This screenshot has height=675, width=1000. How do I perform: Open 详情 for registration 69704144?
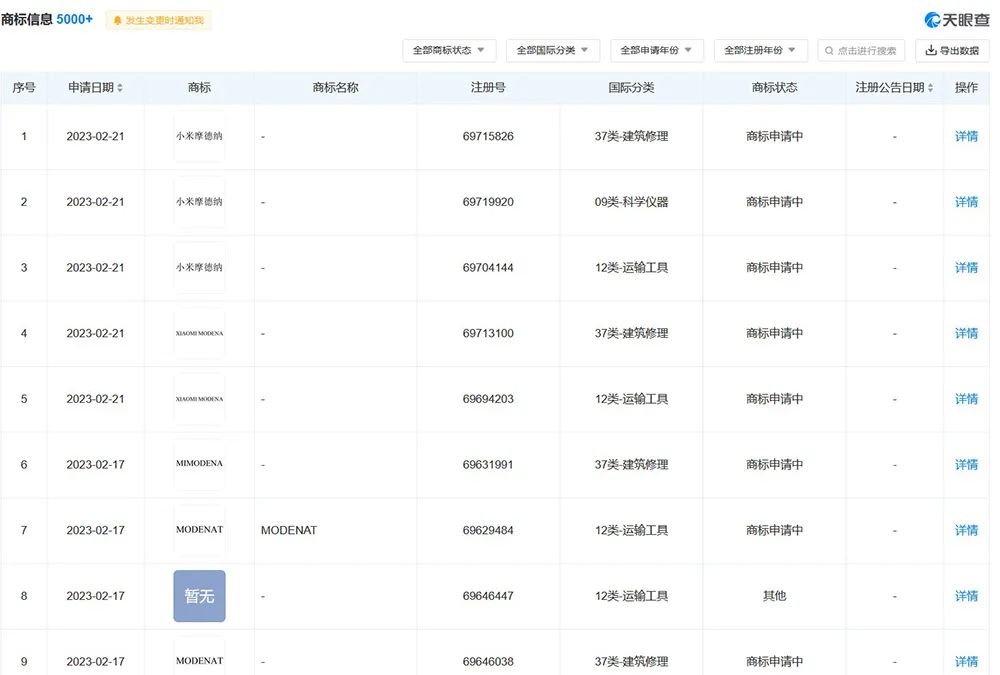966,267
